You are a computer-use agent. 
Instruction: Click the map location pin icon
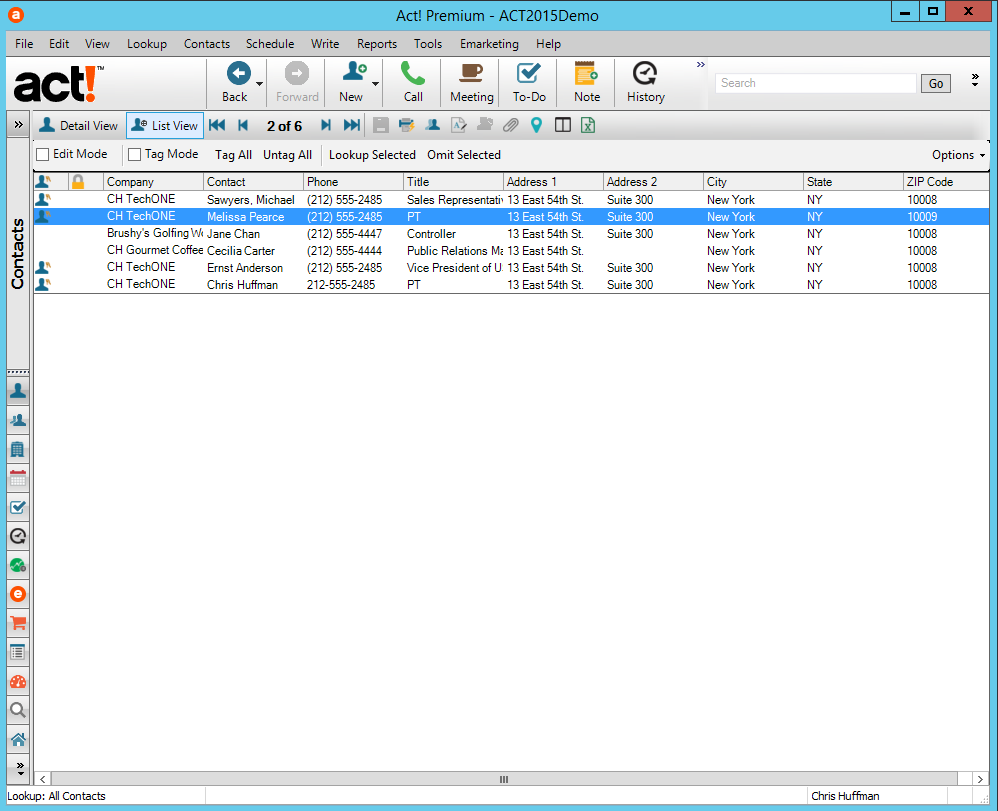[x=537, y=125]
